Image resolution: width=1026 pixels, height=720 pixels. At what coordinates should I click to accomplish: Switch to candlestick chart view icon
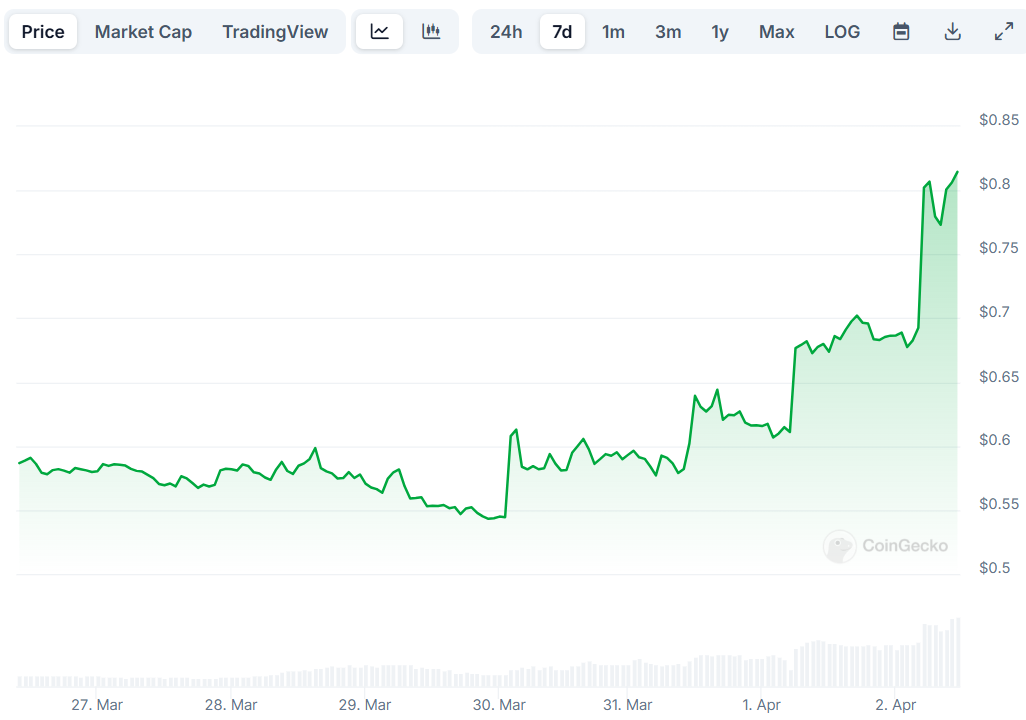point(431,31)
